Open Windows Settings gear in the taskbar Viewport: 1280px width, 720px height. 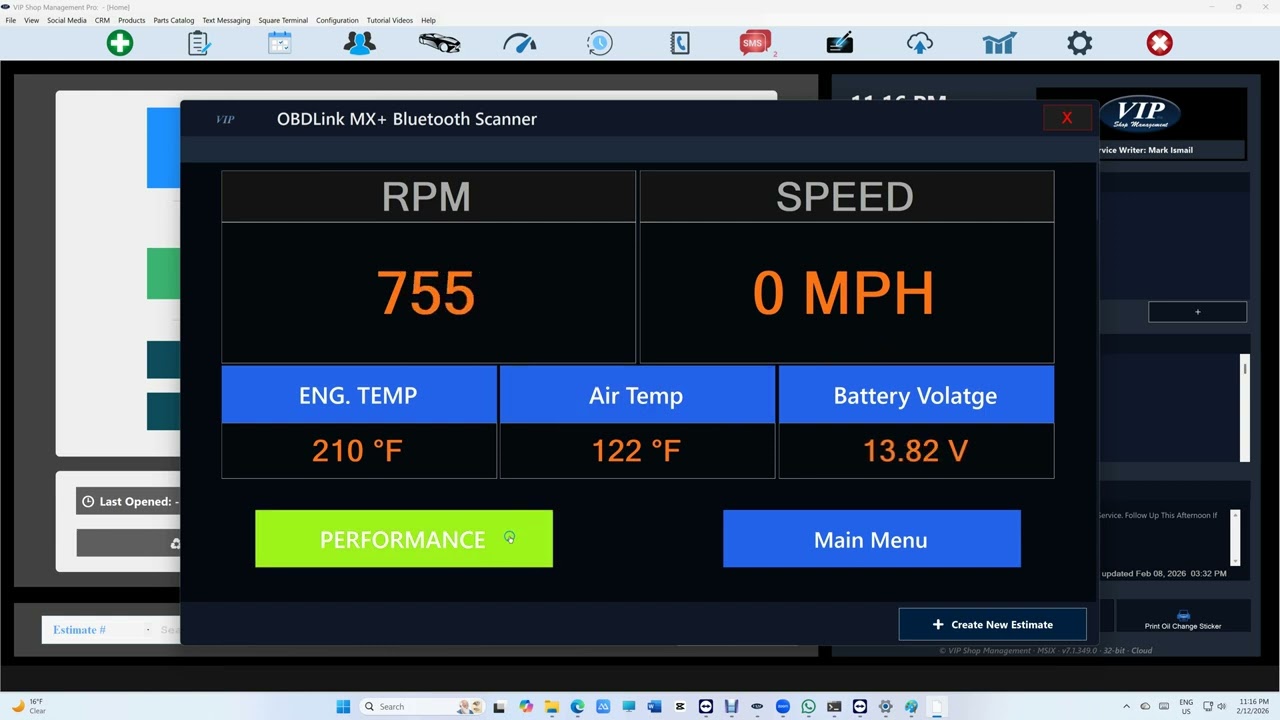[x=885, y=706]
